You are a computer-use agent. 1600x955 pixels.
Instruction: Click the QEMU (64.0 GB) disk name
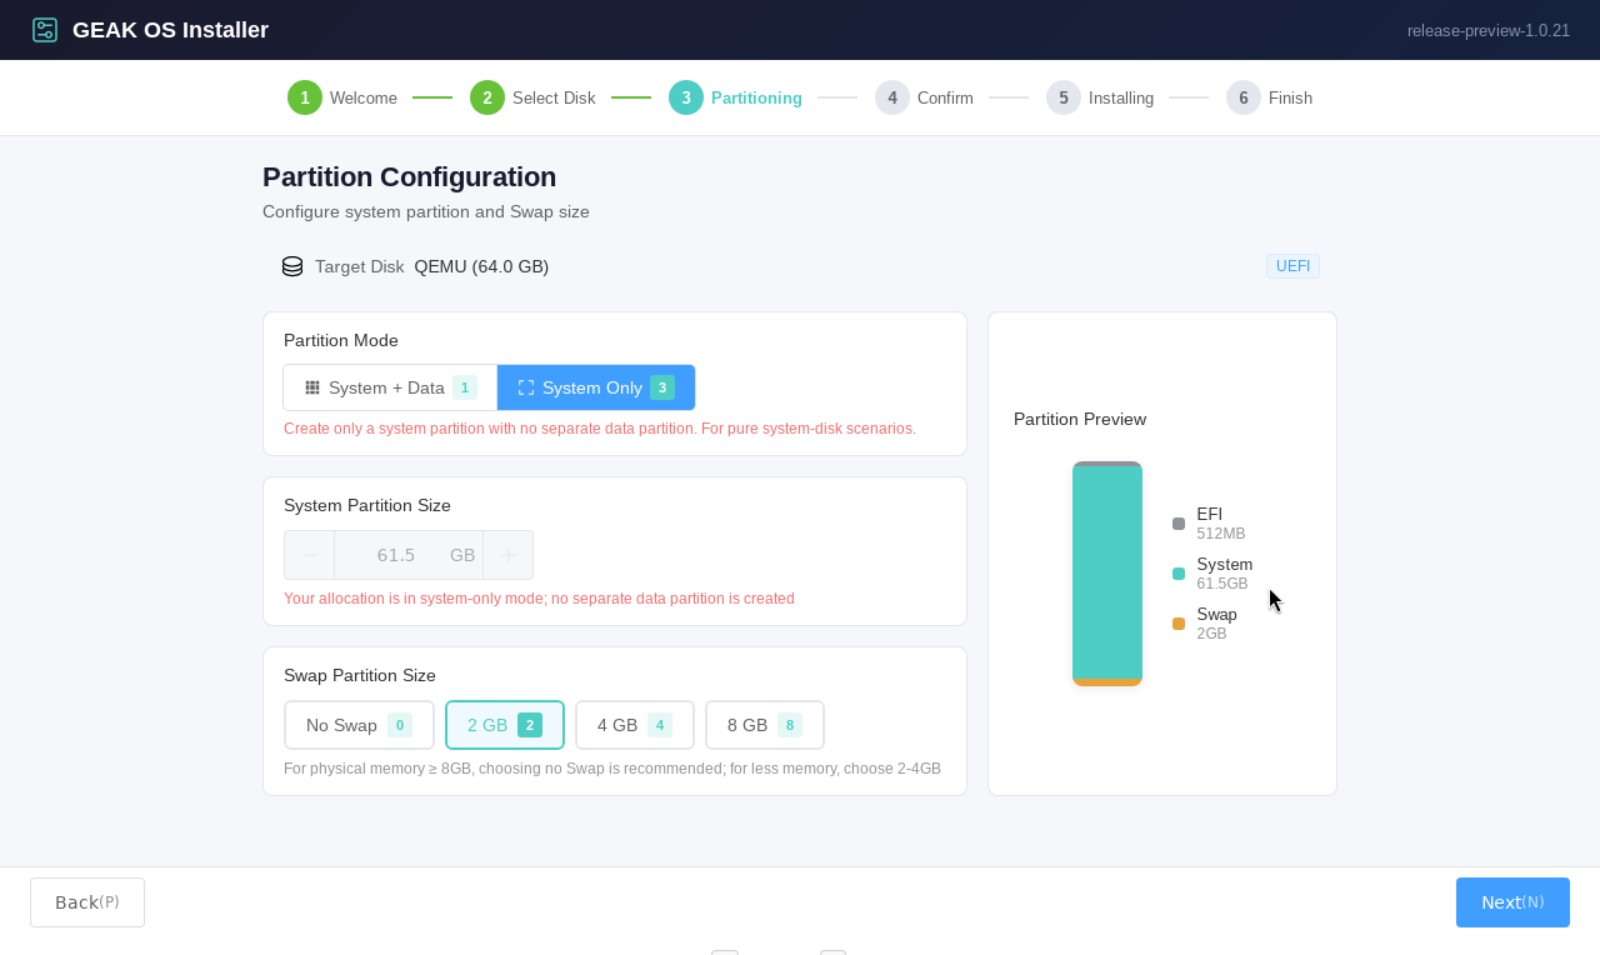click(x=481, y=266)
